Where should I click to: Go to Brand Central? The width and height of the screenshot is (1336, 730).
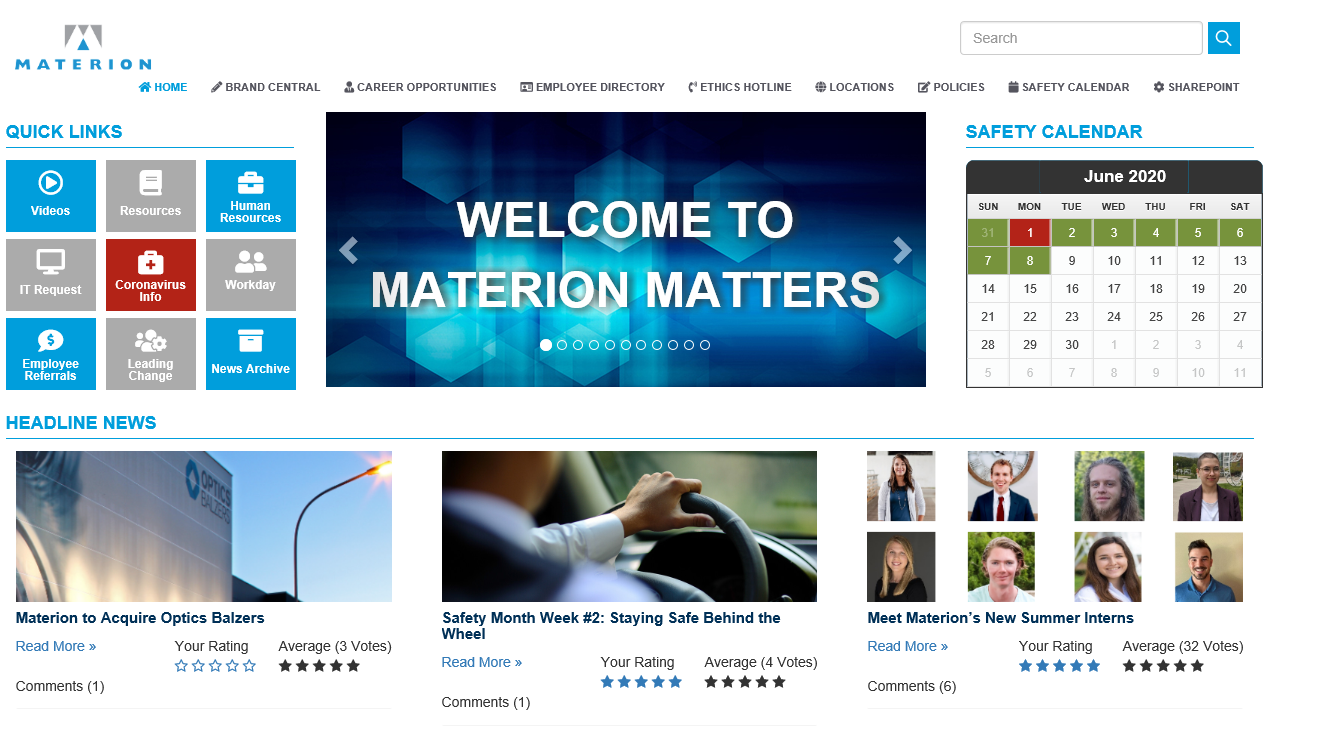(266, 87)
